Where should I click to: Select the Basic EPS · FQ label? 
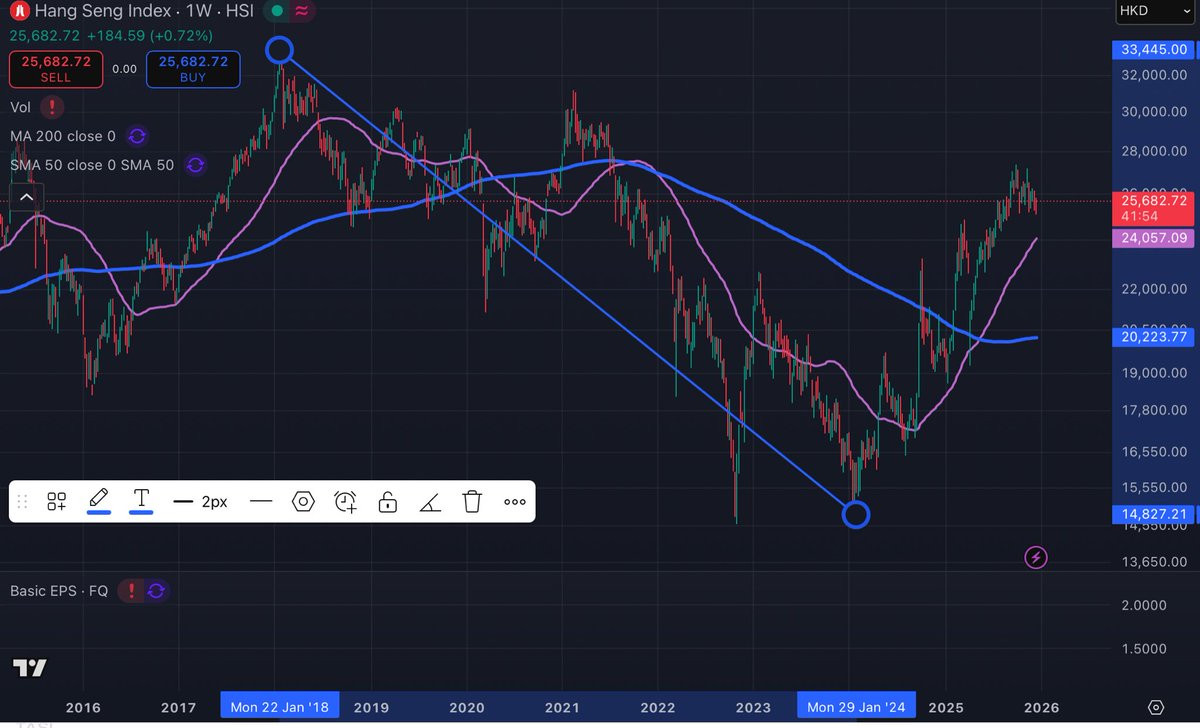(x=59, y=591)
